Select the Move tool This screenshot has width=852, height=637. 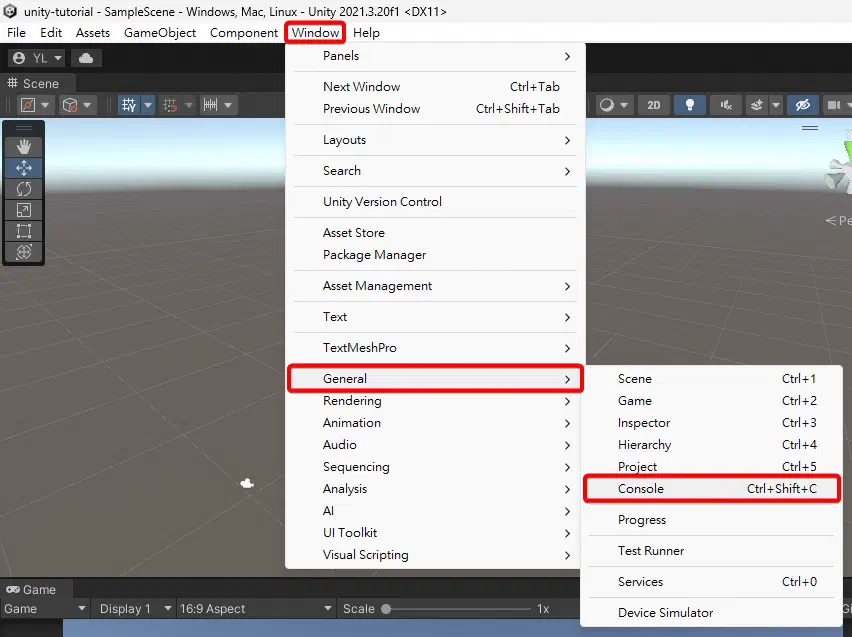point(23,168)
